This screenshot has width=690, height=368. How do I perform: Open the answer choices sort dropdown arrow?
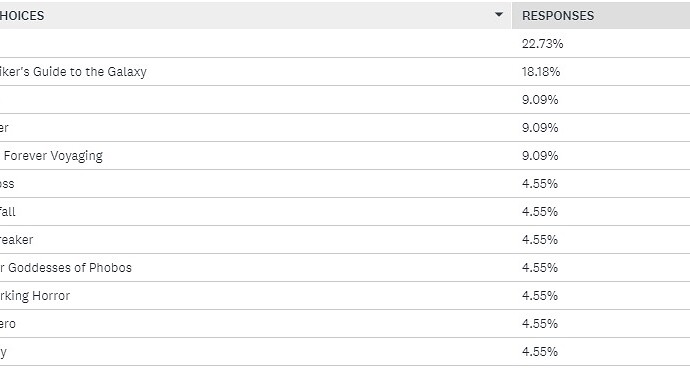(499, 15)
